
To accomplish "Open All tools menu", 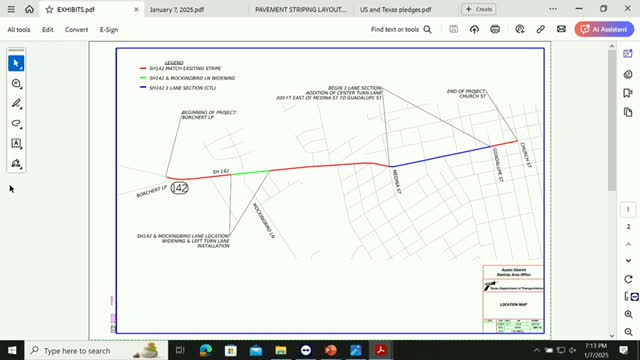I will pyautogui.click(x=19, y=29).
